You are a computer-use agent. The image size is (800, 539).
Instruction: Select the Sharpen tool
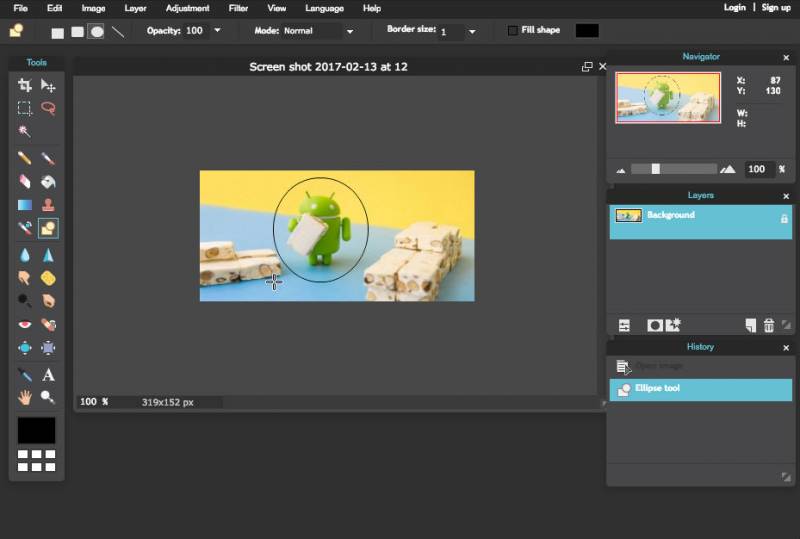48,255
